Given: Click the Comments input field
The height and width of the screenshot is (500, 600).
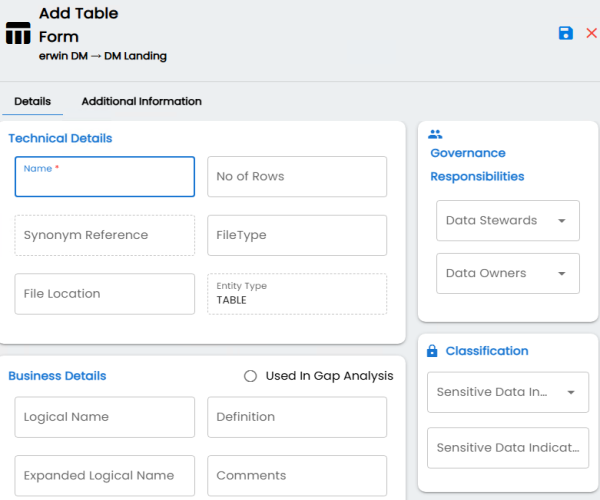Looking at the screenshot, I should (297, 476).
